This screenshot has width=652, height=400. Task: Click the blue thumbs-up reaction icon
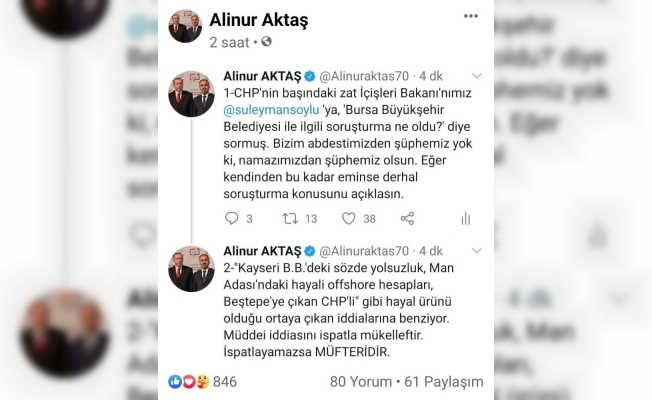click(x=175, y=382)
